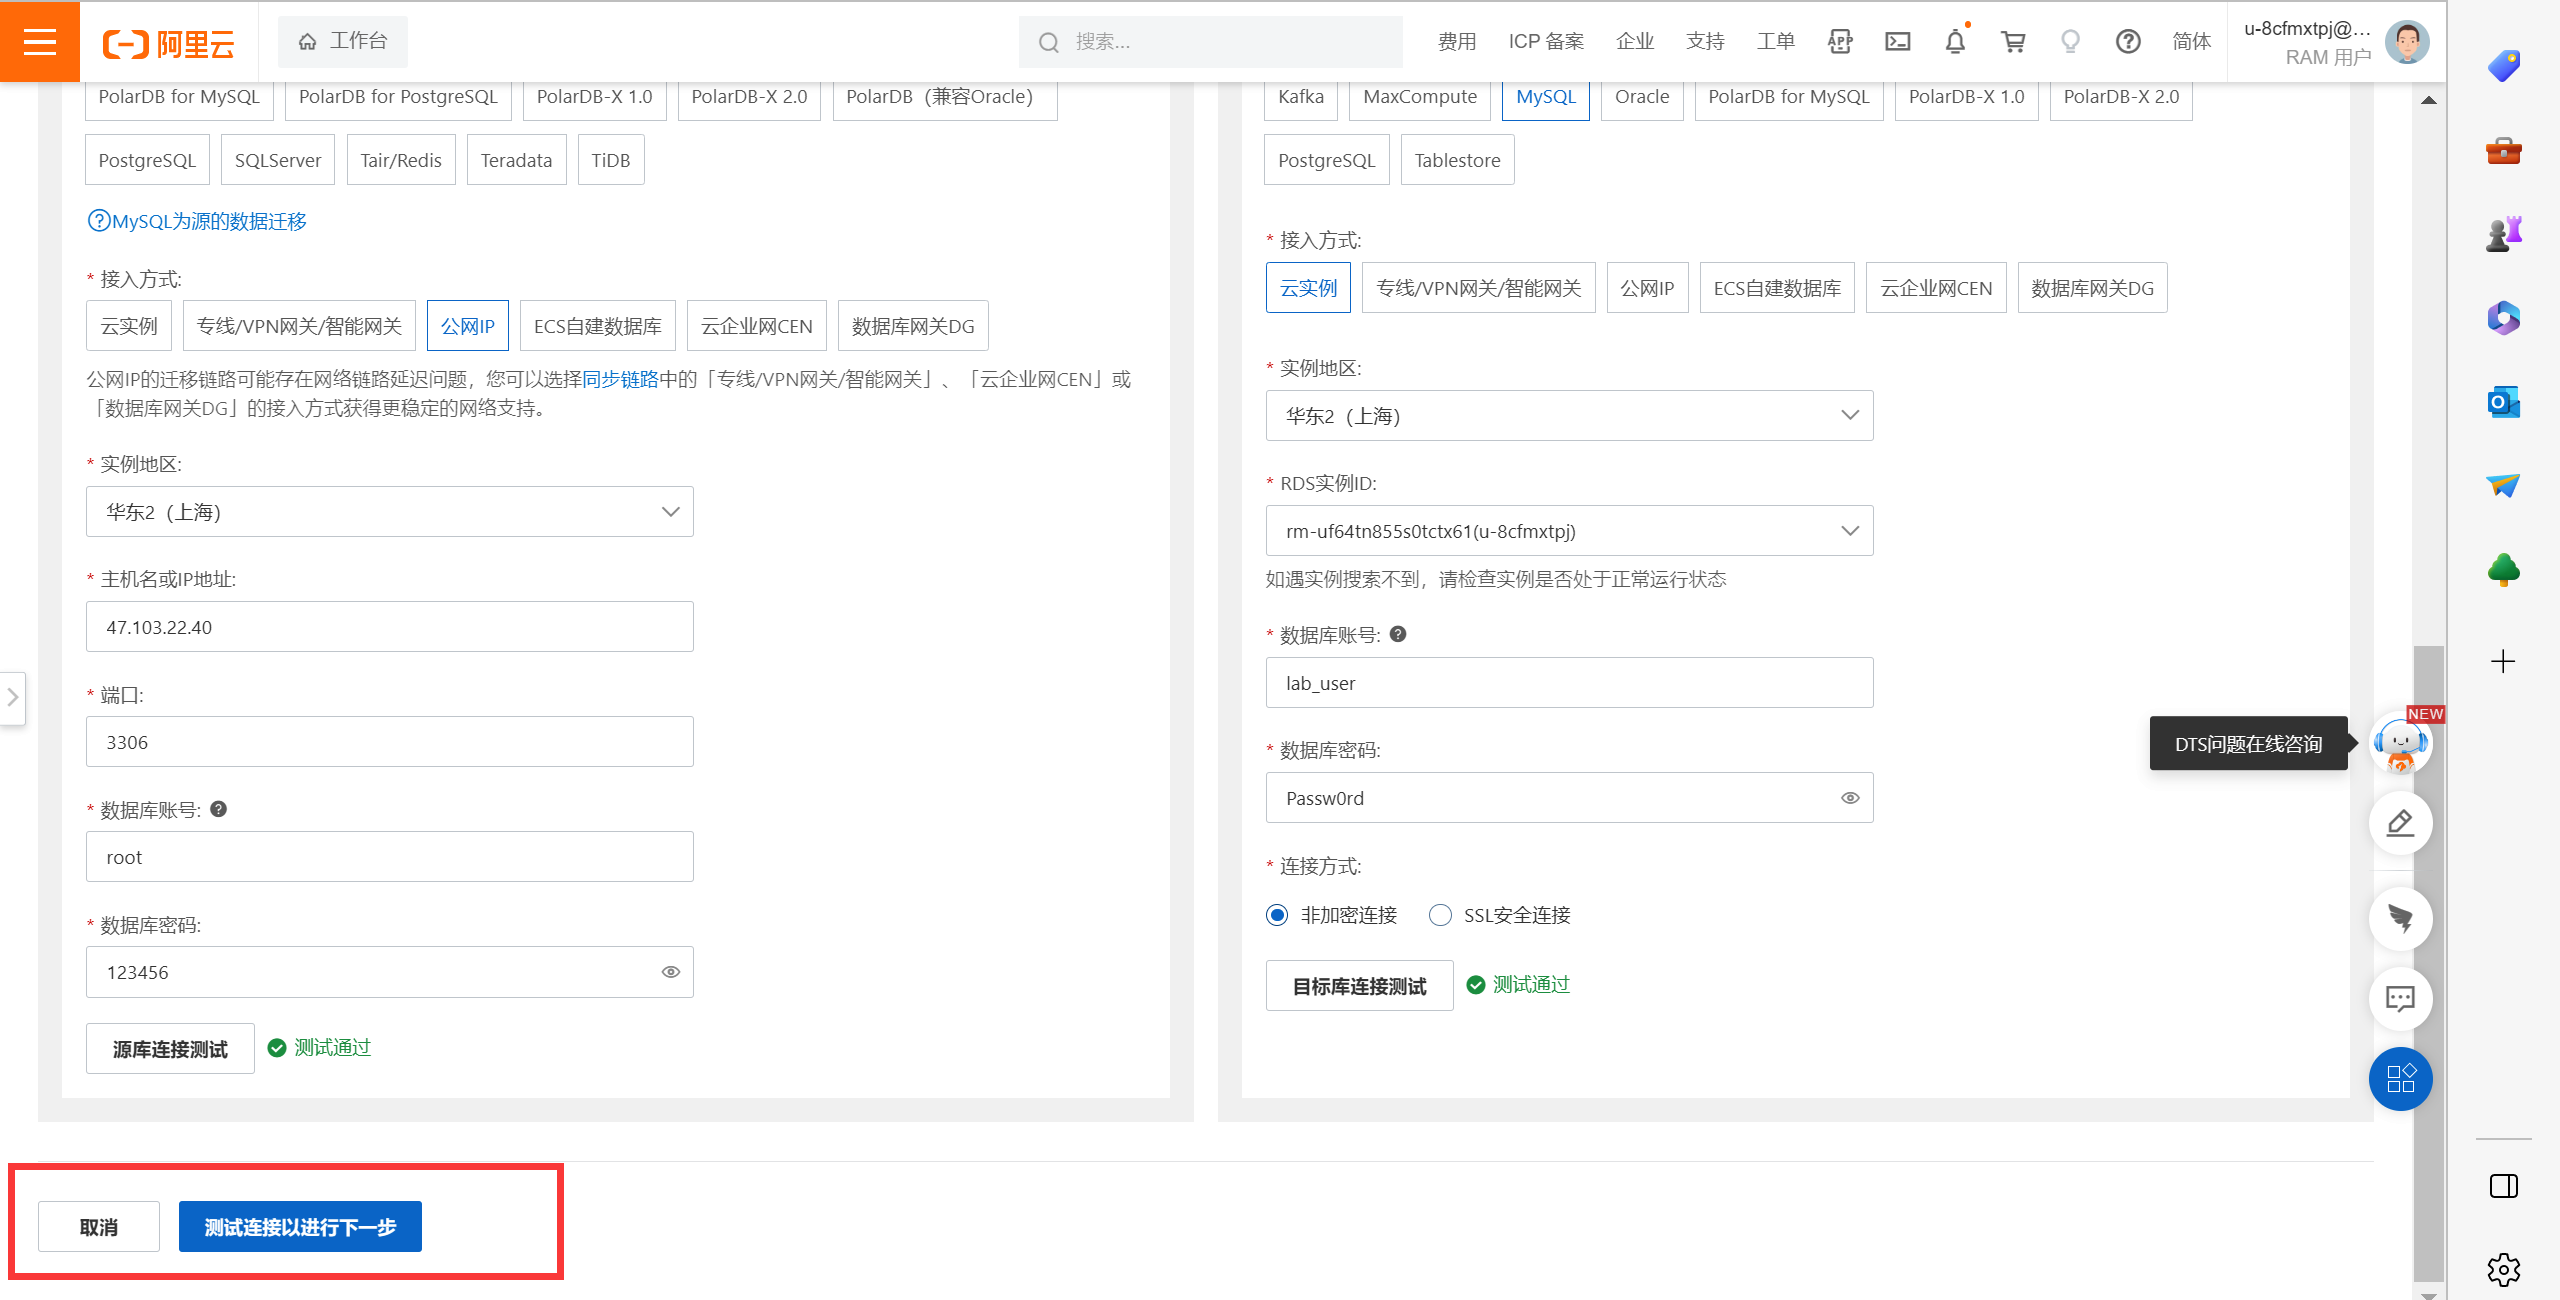Image resolution: width=2560 pixels, height=1300 pixels.
Task: Open browser sidebar settings gear
Action: pos(2504,1270)
